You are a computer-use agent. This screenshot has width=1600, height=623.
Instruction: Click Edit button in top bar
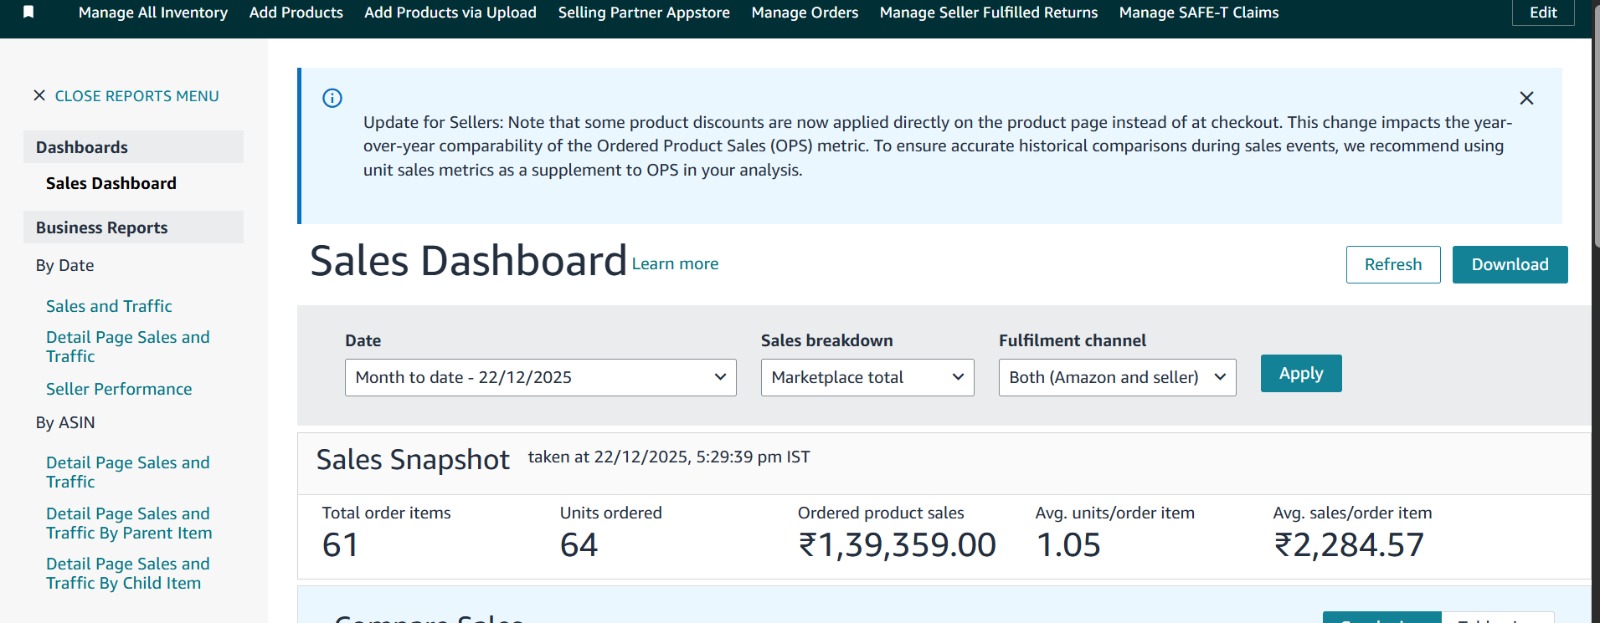coord(1542,13)
